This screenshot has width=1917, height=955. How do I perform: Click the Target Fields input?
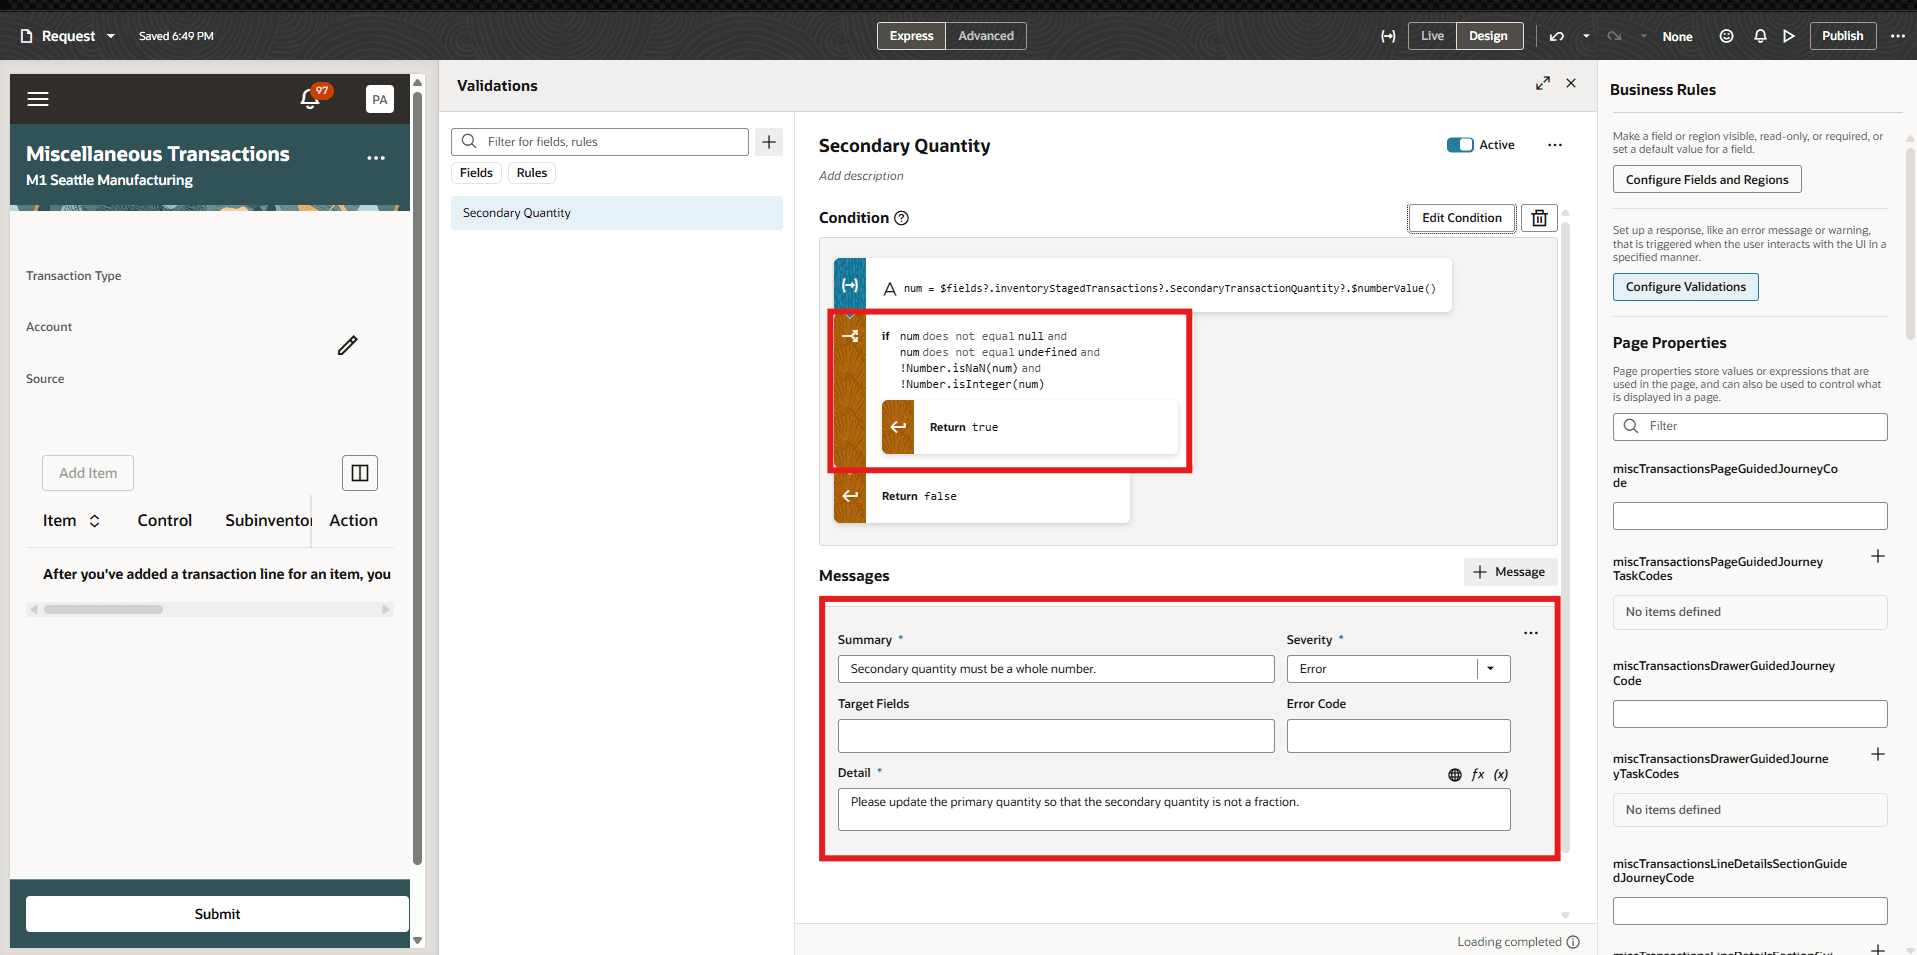click(1056, 736)
